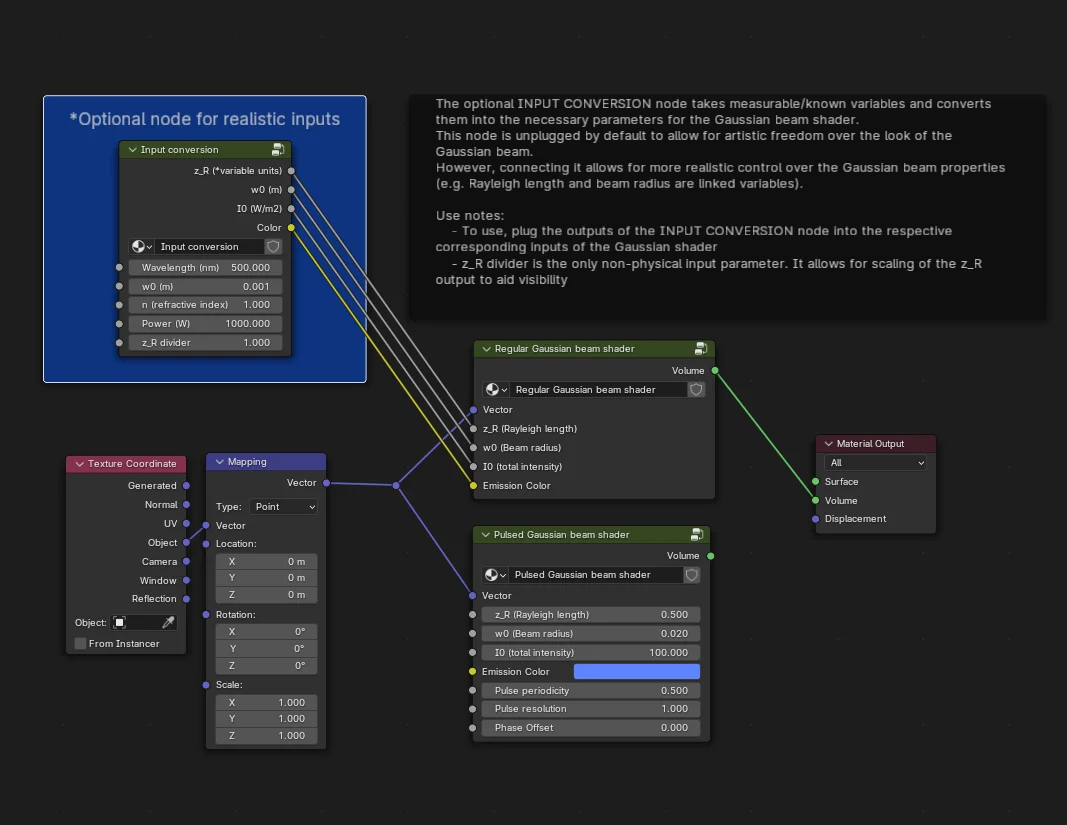
Task: Click the edit group icon on Input conversion header
Action: (x=277, y=148)
